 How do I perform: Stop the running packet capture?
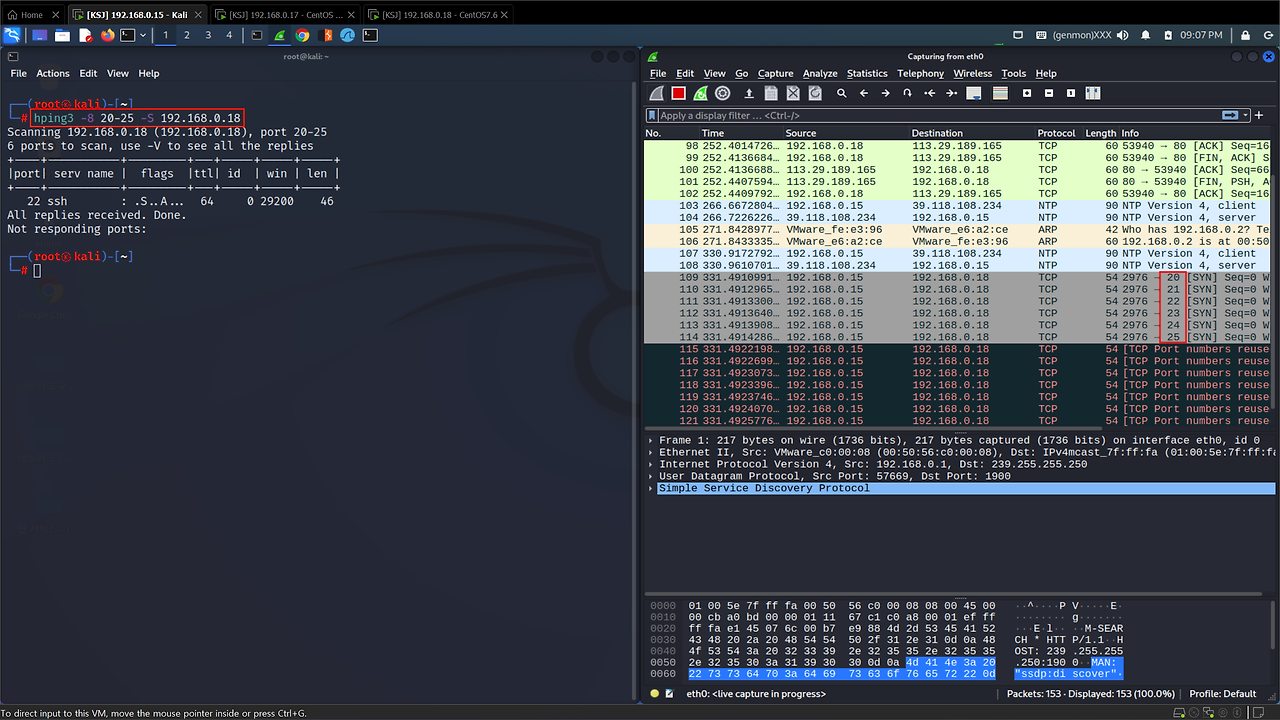click(678, 93)
